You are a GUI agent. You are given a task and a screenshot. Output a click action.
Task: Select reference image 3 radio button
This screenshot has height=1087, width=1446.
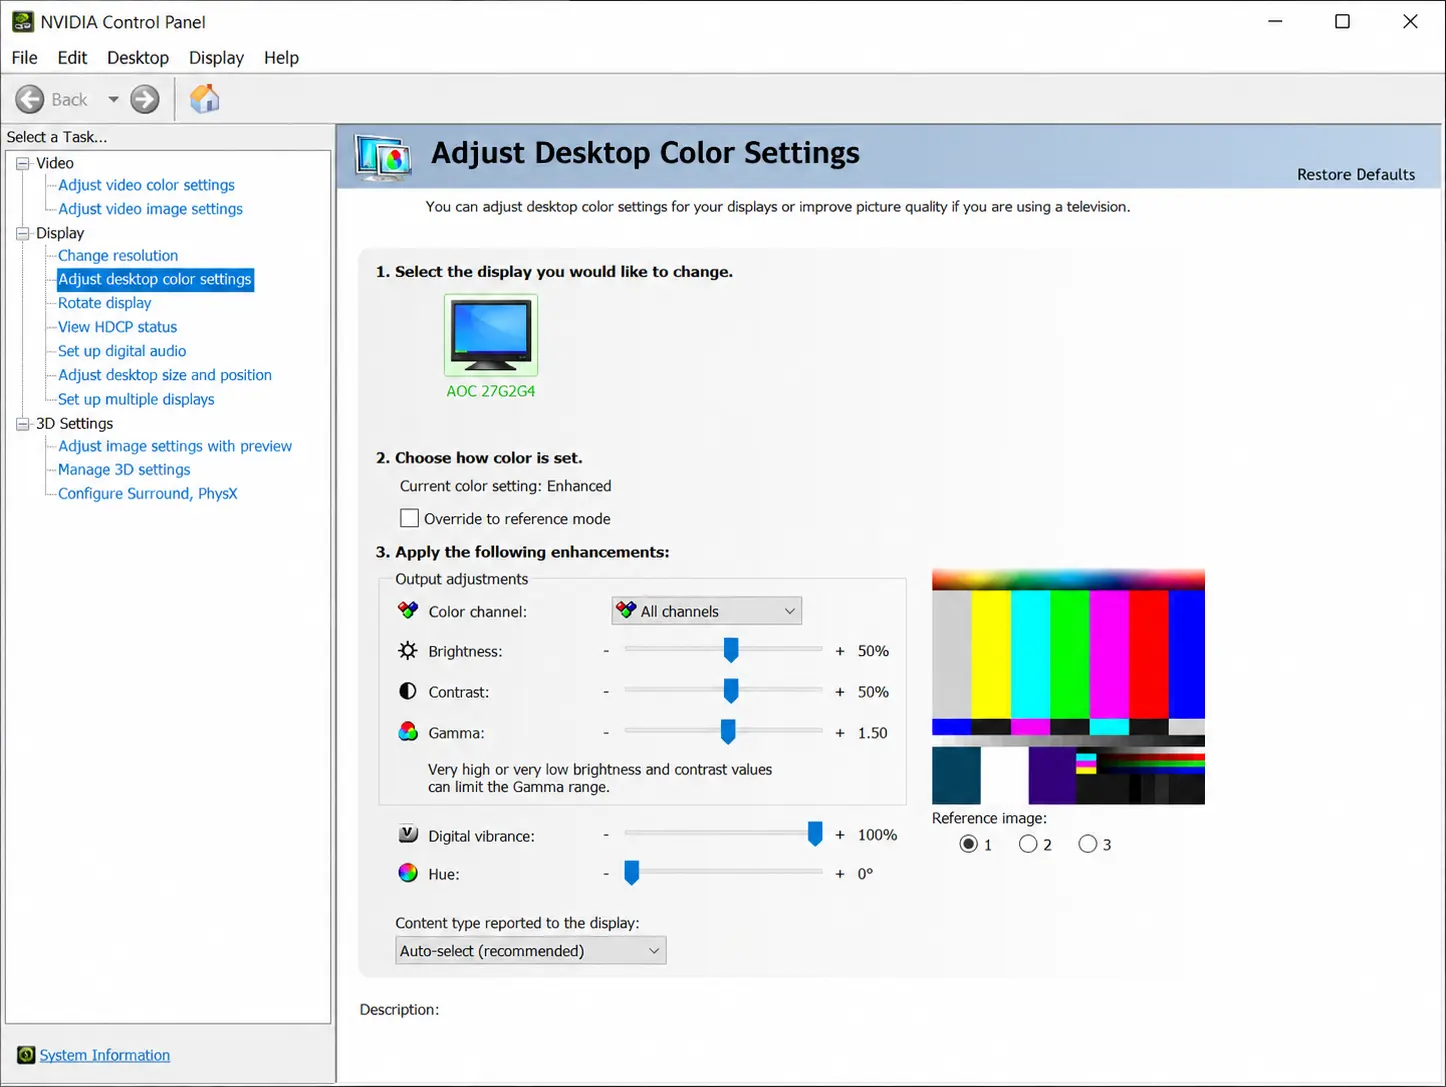tap(1088, 844)
